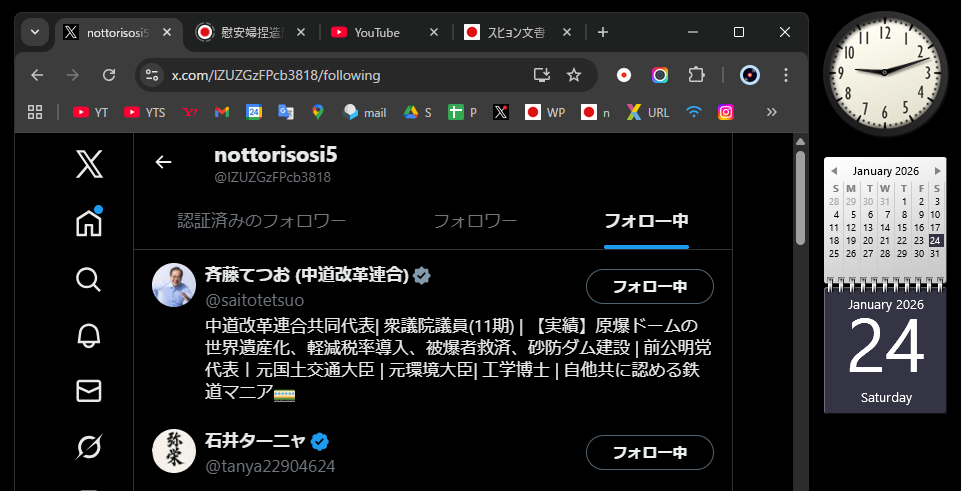The height and width of the screenshot is (491, 961).
Task: Toggle following for 石井ターニャ
Action: [x=649, y=452]
